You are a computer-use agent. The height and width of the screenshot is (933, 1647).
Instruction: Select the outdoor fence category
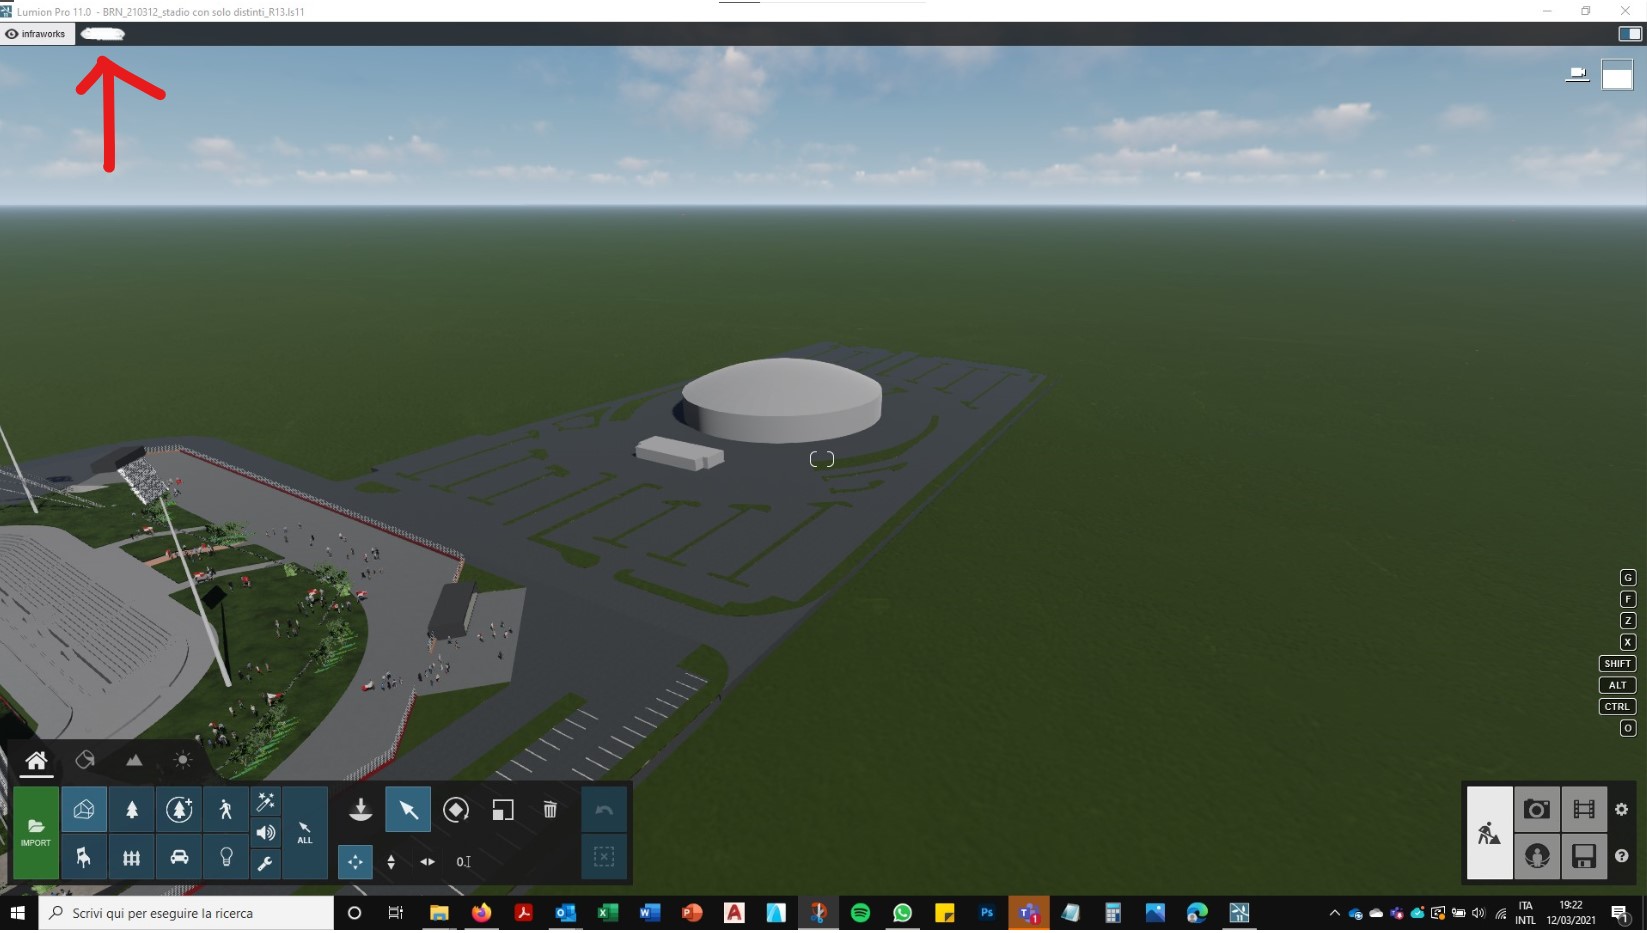coord(132,857)
